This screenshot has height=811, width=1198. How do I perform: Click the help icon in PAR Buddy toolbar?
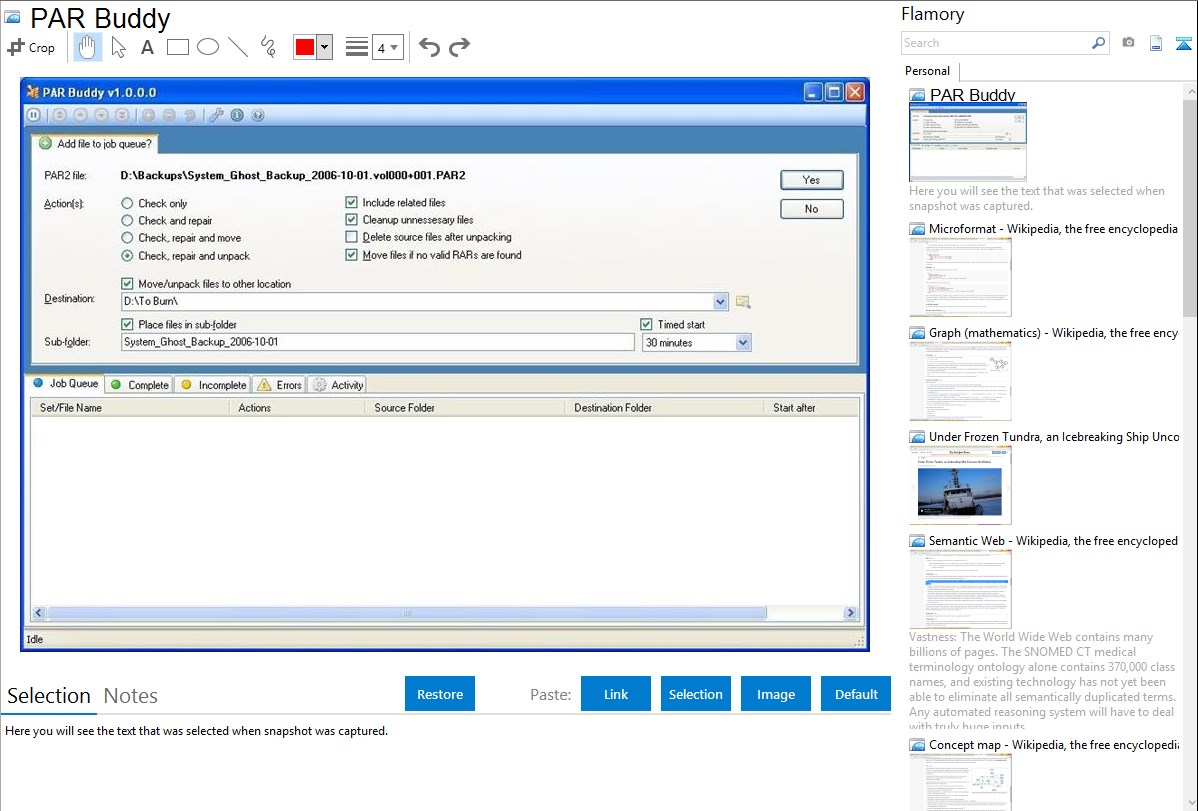point(258,115)
